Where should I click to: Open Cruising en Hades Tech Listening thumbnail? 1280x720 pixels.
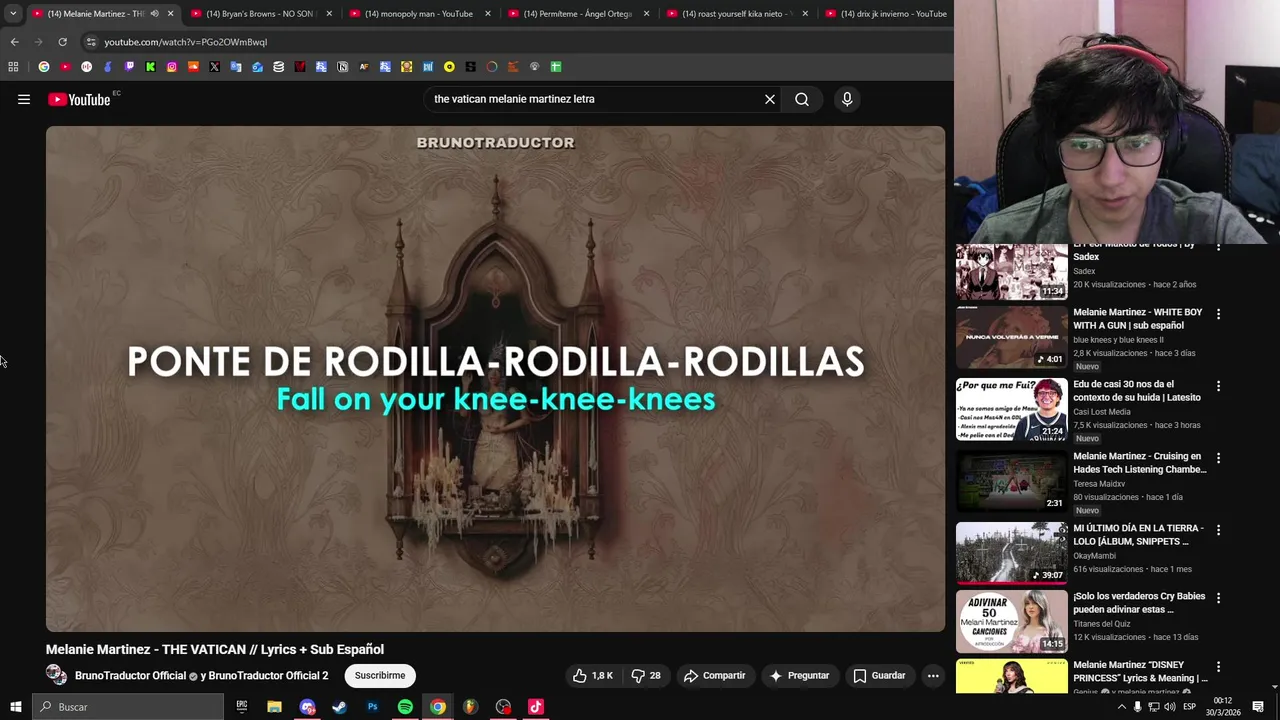[x=1011, y=482]
